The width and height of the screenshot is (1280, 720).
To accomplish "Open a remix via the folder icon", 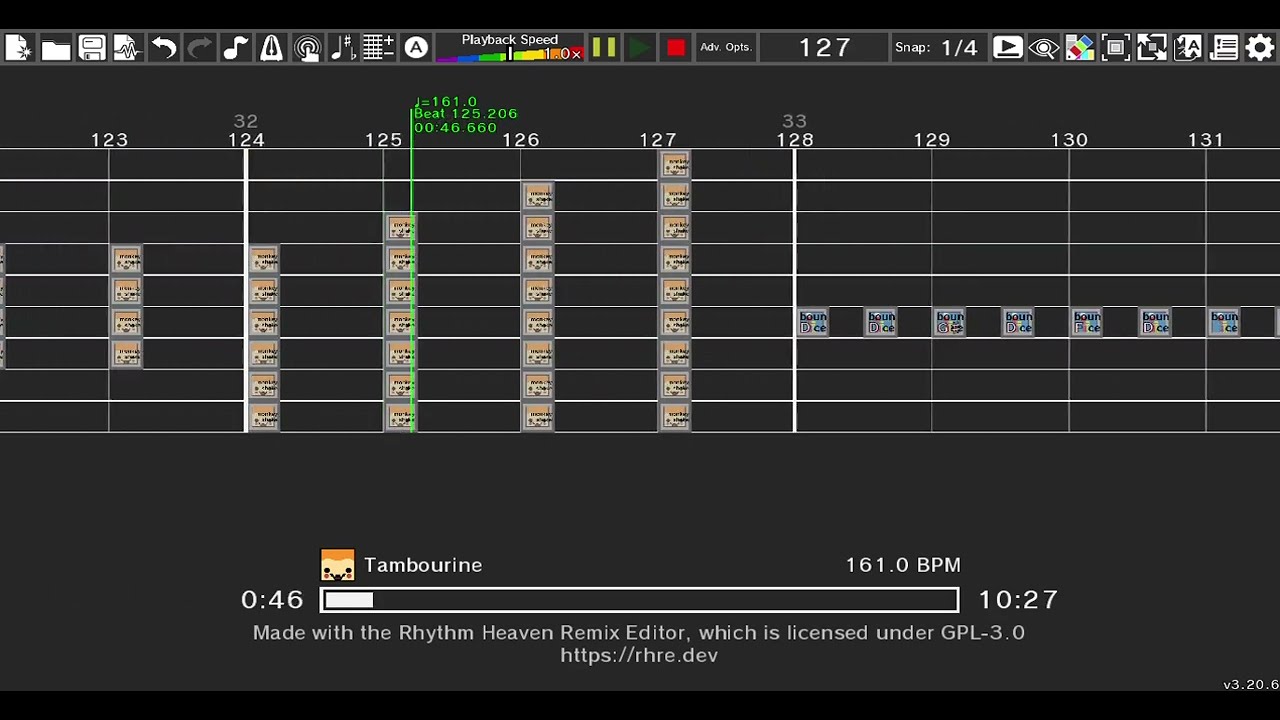I will (56, 48).
